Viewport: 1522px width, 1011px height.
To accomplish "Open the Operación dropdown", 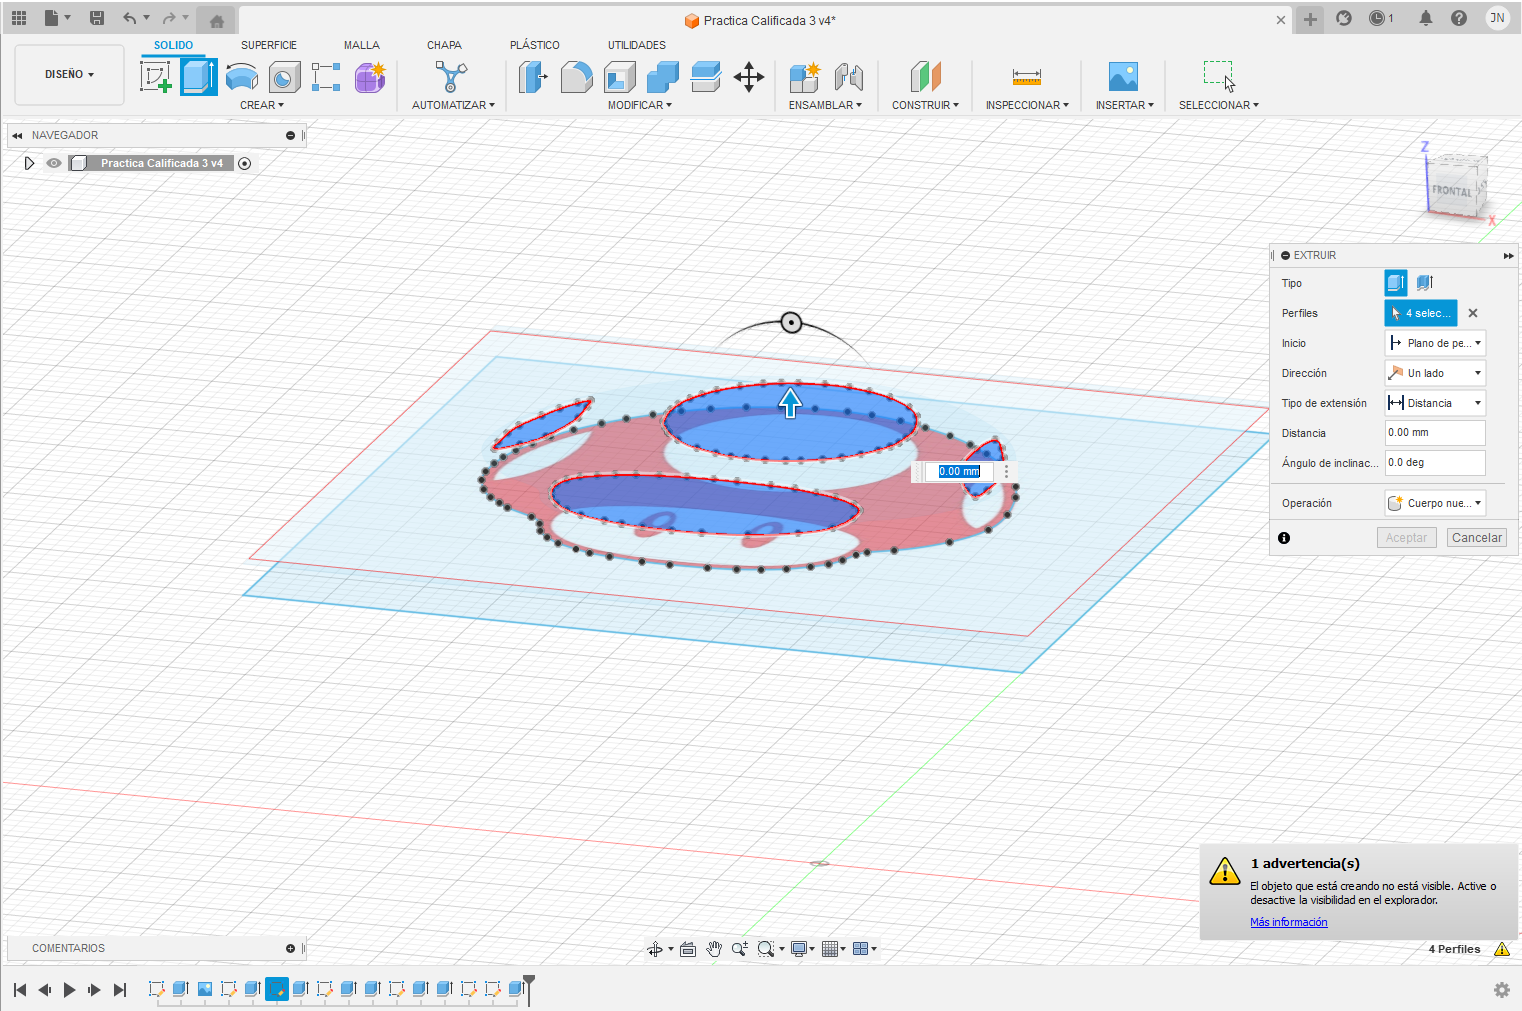I will click(x=1435, y=503).
